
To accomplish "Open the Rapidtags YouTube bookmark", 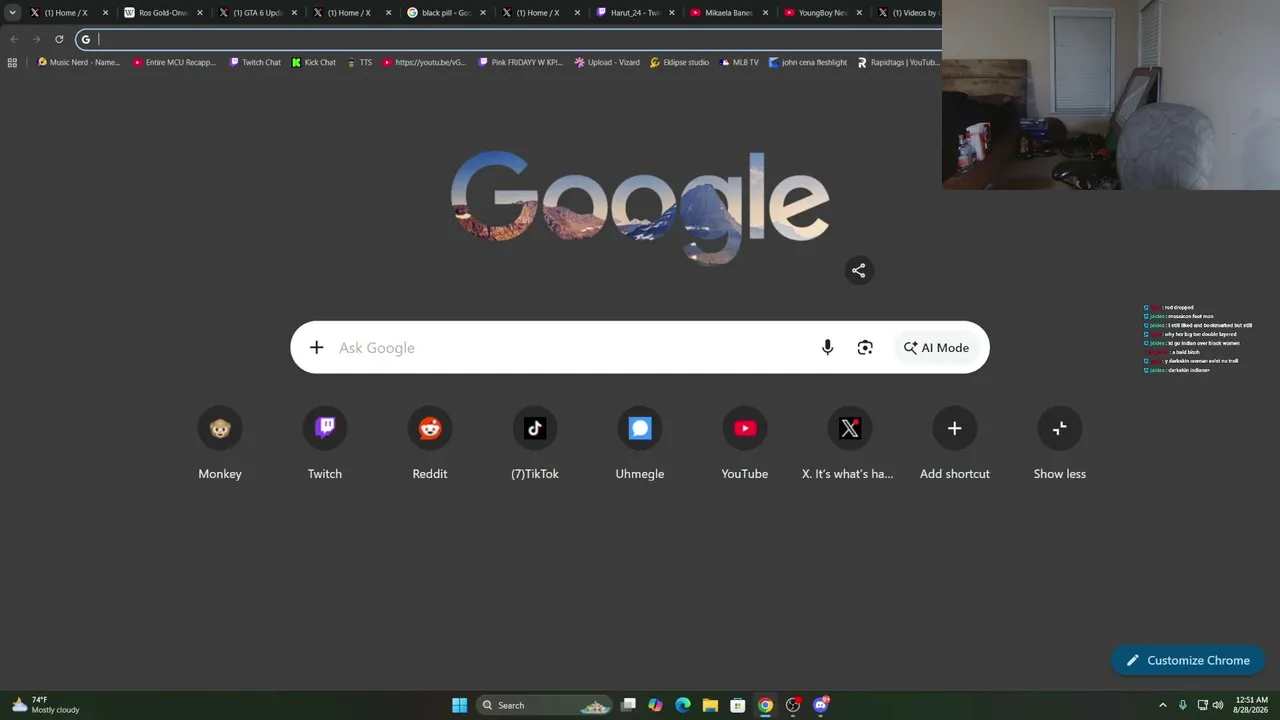I will [x=899, y=62].
